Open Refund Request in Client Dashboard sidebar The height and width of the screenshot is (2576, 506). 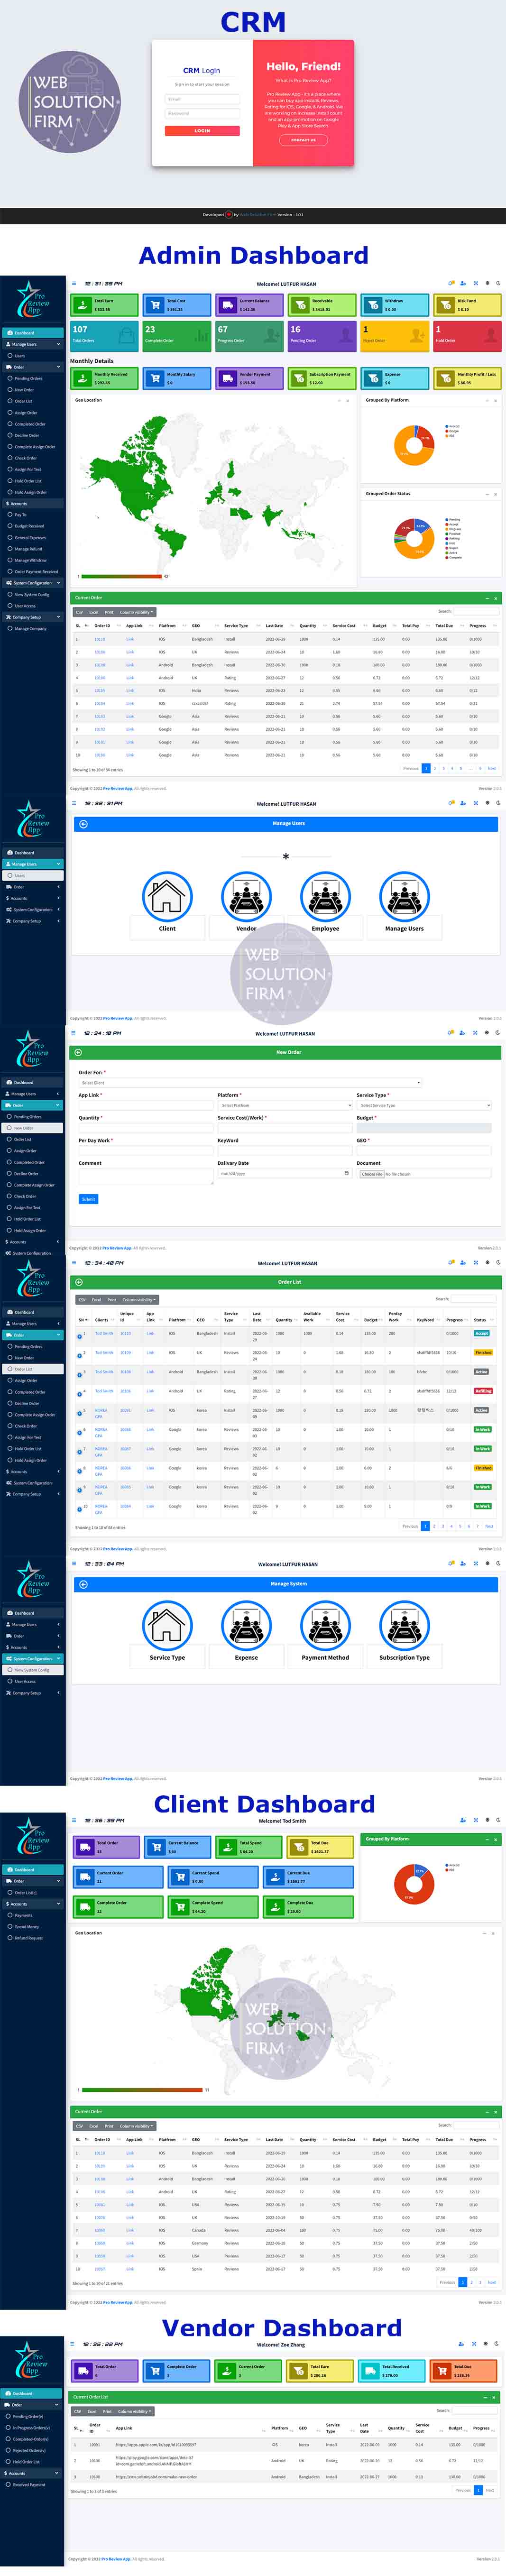tap(28, 1938)
